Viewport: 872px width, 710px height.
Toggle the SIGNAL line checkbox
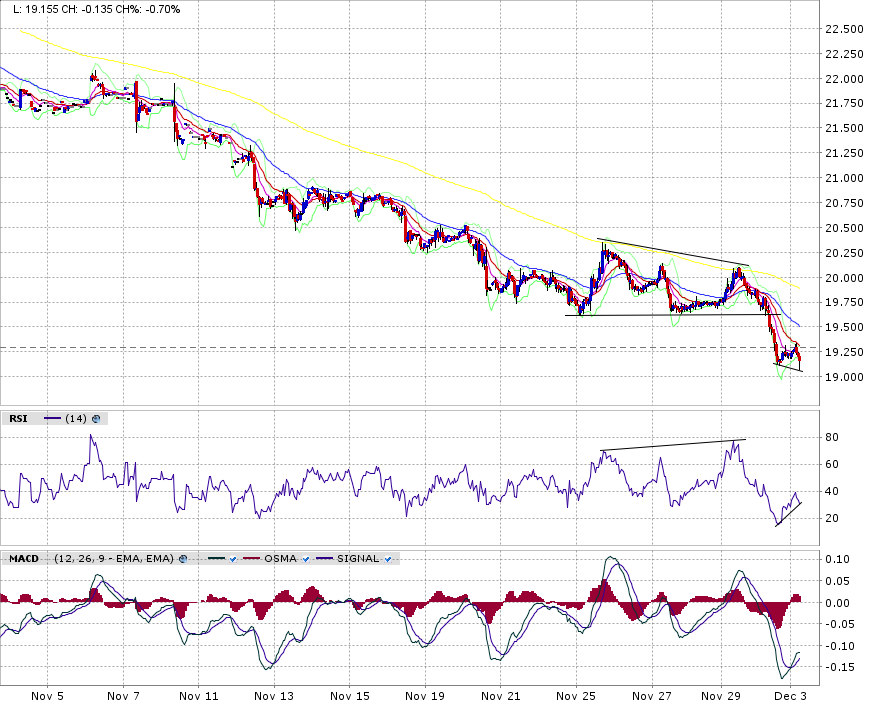click(x=388, y=559)
